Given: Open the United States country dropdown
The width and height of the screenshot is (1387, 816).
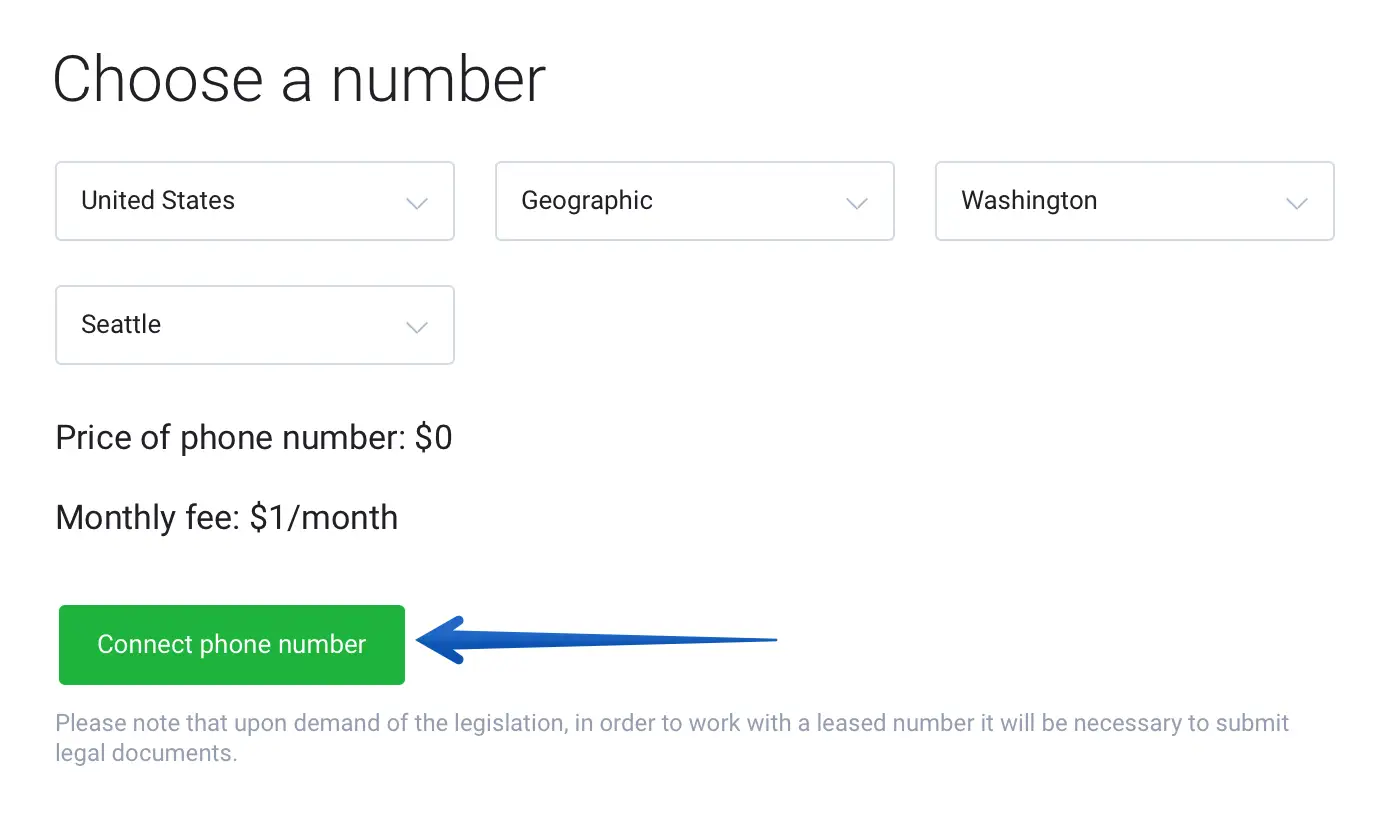Looking at the screenshot, I should 255,201.
